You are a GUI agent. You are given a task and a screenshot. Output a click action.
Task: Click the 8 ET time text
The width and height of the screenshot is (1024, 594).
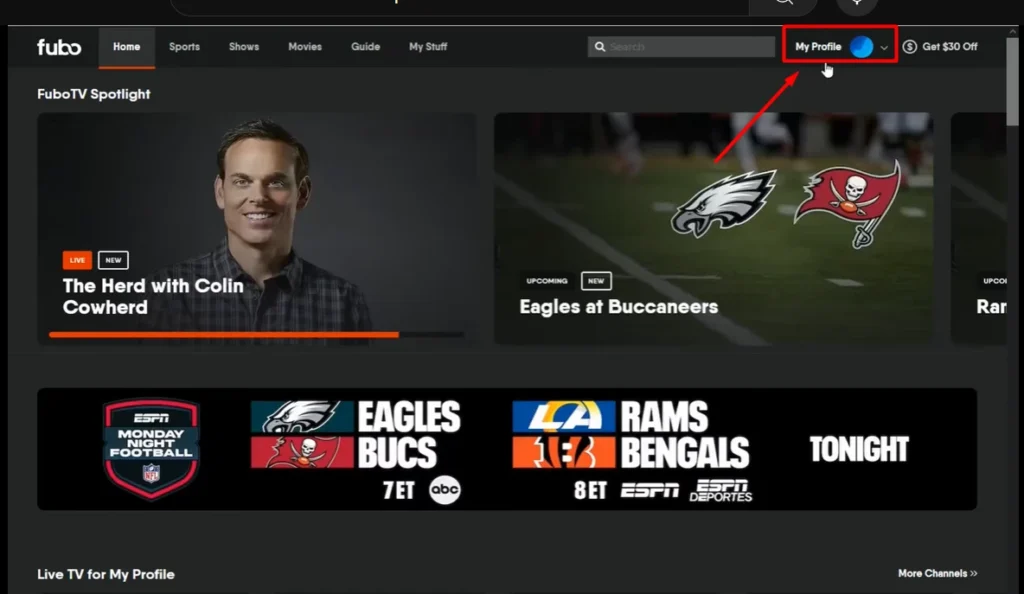pyautogui.click(x=590, y=490)
